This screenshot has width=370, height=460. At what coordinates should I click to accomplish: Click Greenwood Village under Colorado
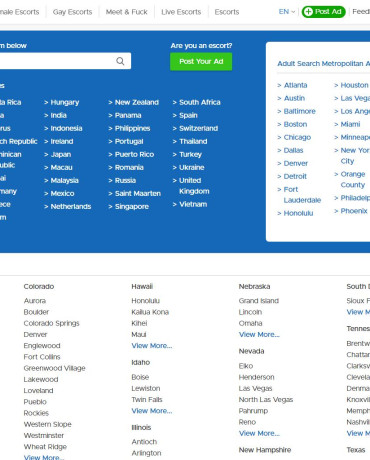(x=54, y=368)
